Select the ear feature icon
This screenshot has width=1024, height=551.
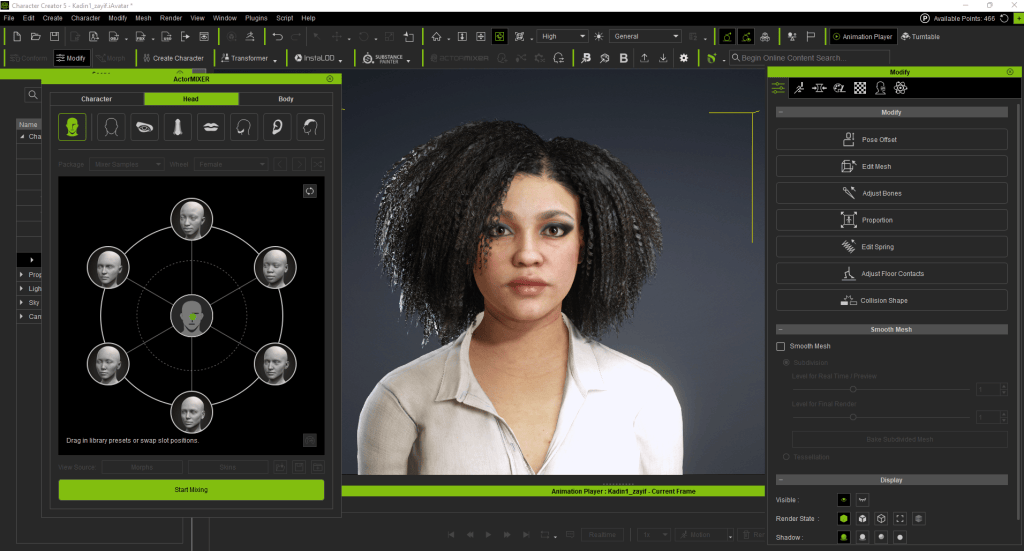[277, 127]
